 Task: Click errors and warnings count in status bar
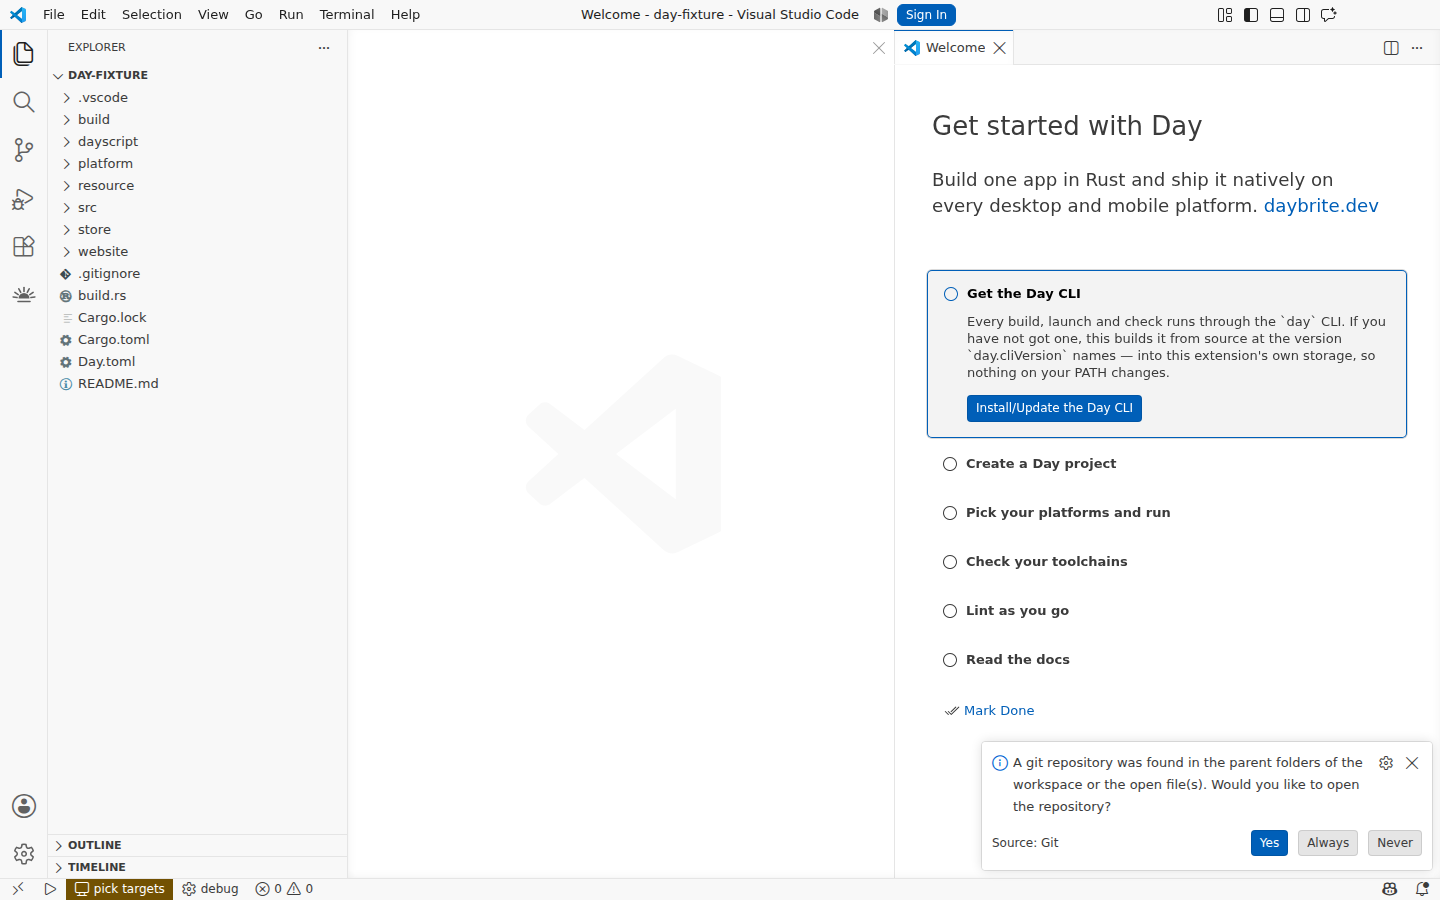pos(284,889)
